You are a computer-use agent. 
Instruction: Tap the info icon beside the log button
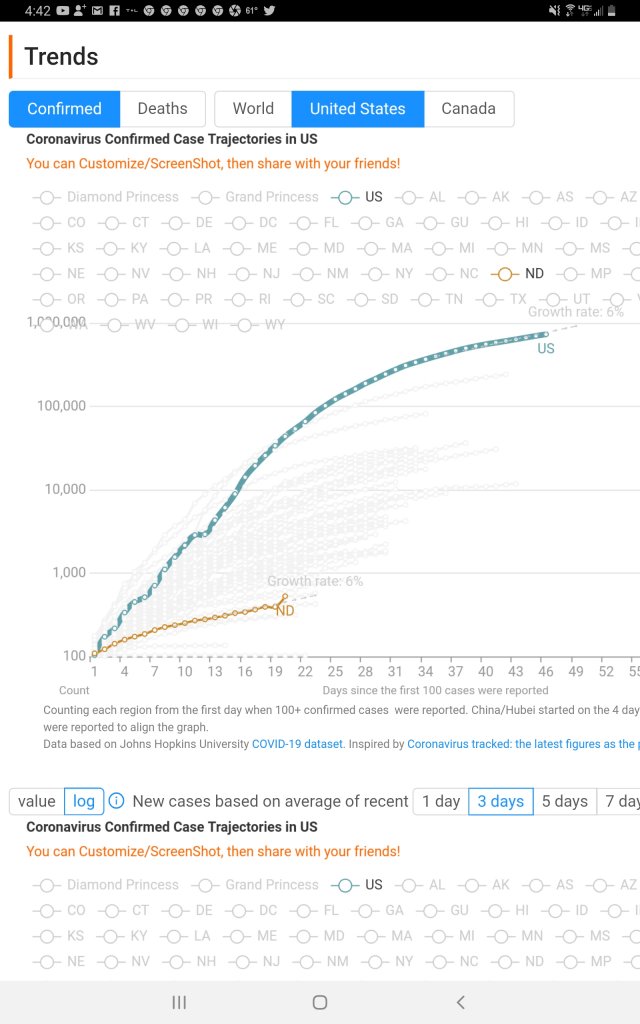116,801
